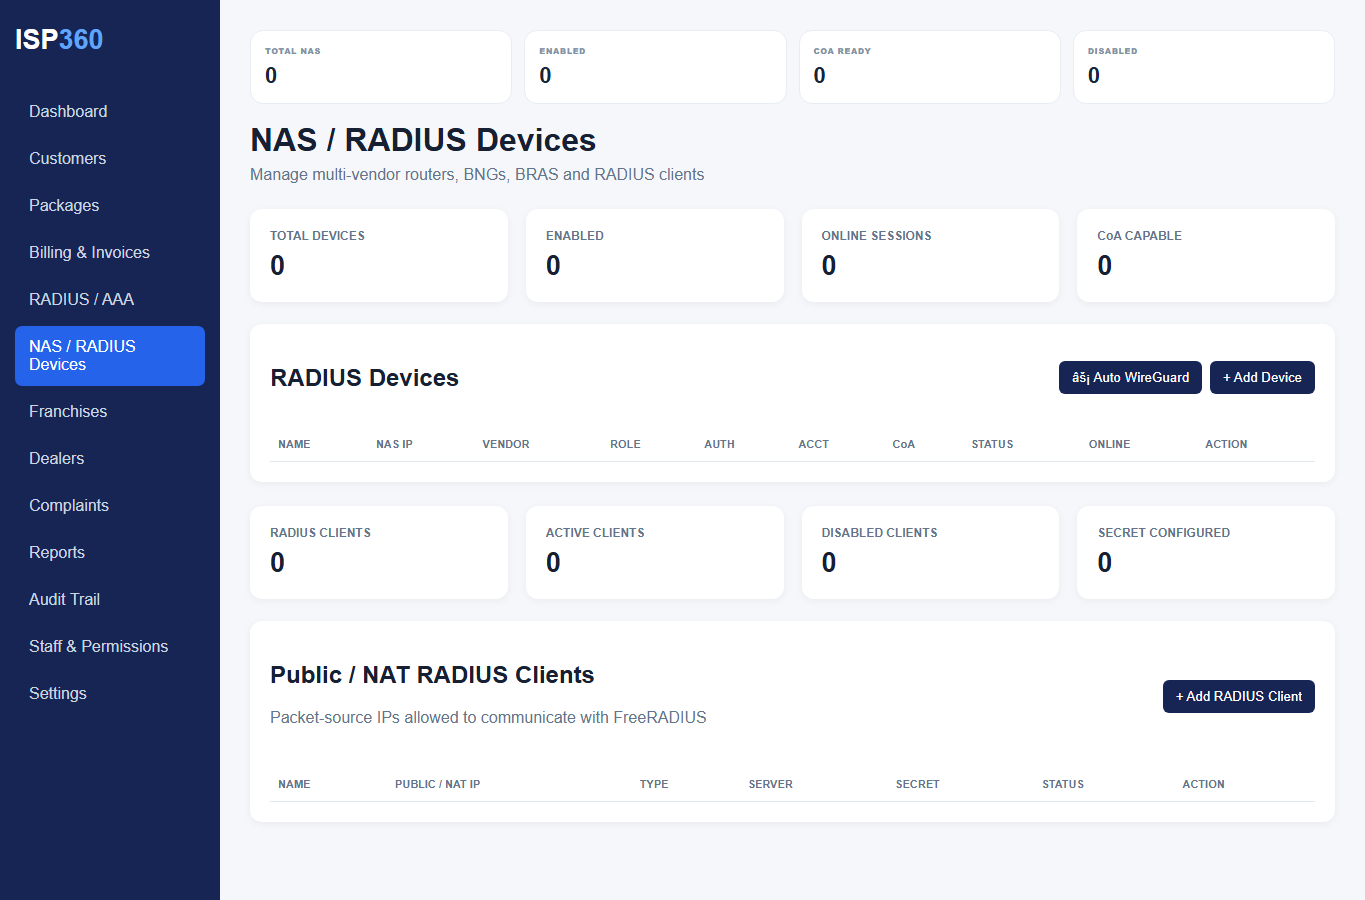The width and height of the screenshot is (1365, 900).
Task: Click the ACTIVE CLIENTS stat card
Action: click(655, 552)
